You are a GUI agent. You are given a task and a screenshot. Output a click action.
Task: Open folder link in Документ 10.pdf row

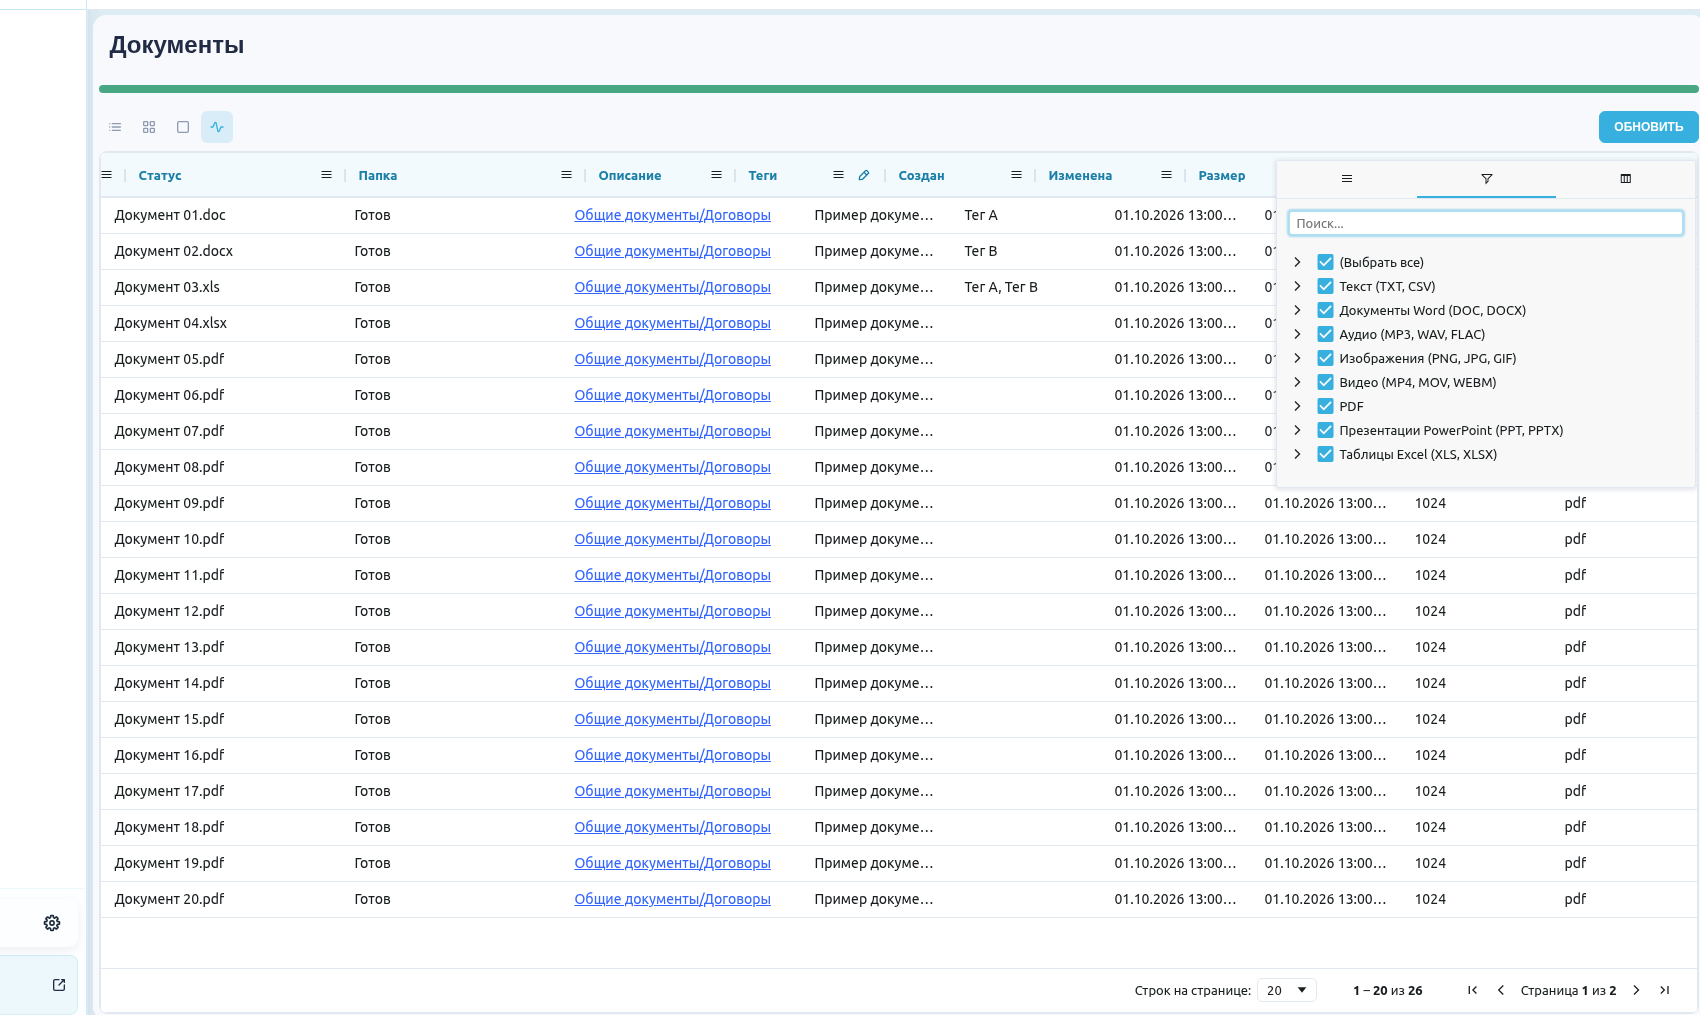[672, 539]
